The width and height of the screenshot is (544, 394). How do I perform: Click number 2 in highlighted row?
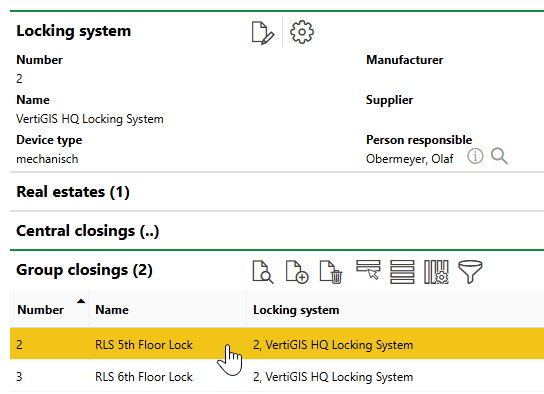(19, 345)
